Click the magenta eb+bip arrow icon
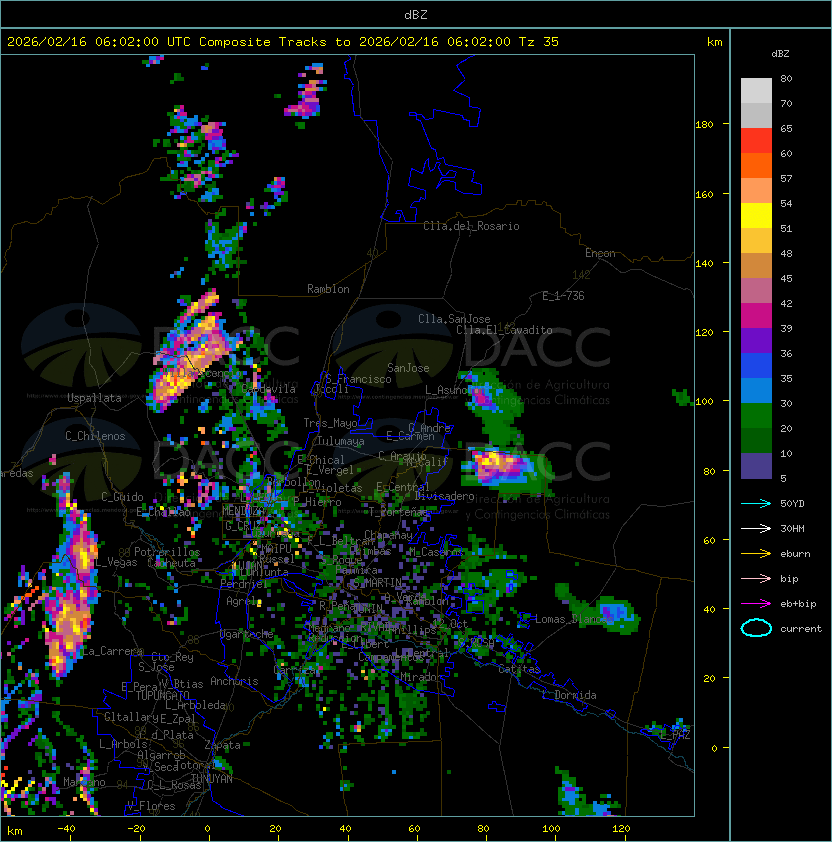Viewport: 832px width, 842px height. (756, 604)
